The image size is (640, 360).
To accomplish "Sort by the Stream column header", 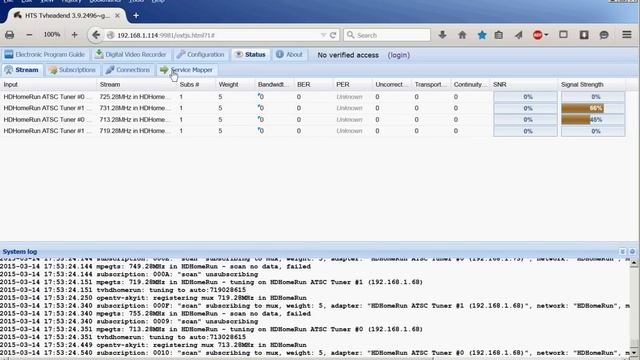I will pos(137,84).
